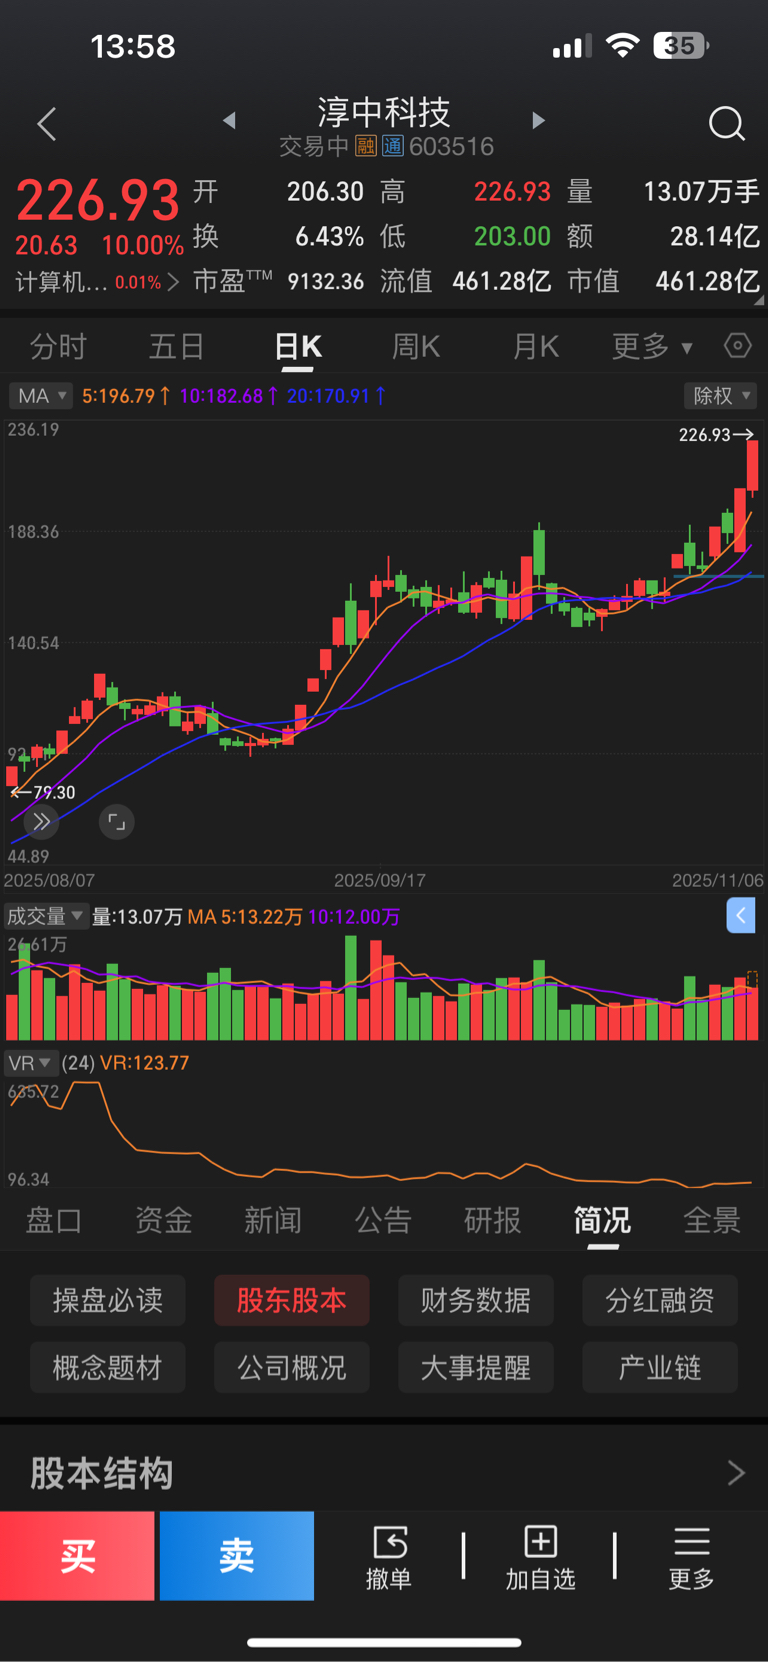Image resolution: width=768 pixels, height=1662 pixels.
Task: Switch to 五日 chart tab
Action: pyautogui.click(x=176, y=347)
